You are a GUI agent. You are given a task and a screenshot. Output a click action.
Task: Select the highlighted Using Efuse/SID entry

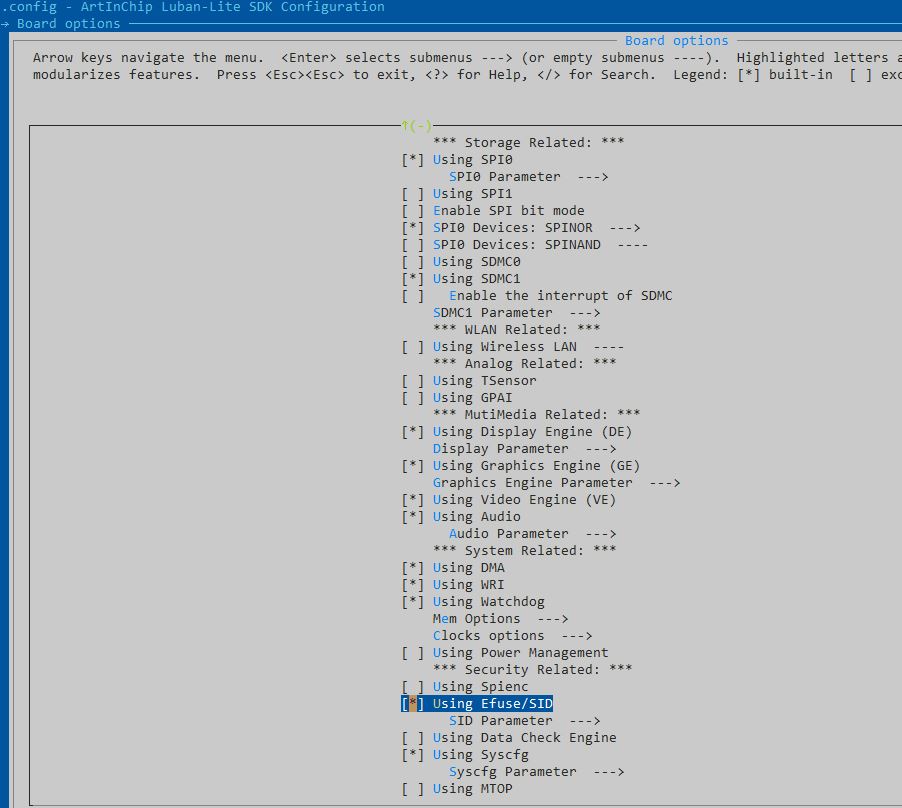492,704
